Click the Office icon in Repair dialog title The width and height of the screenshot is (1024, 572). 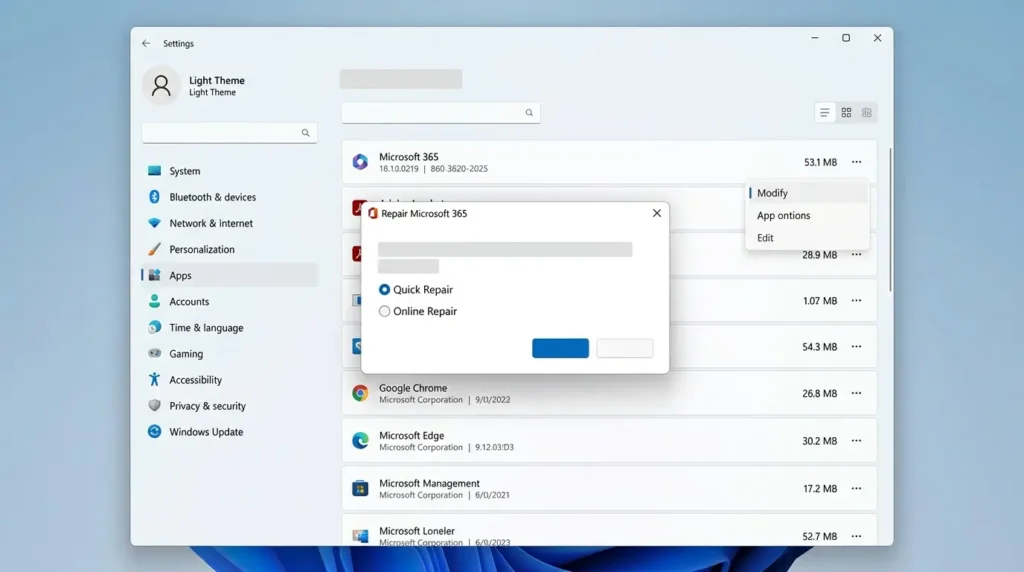373,214
